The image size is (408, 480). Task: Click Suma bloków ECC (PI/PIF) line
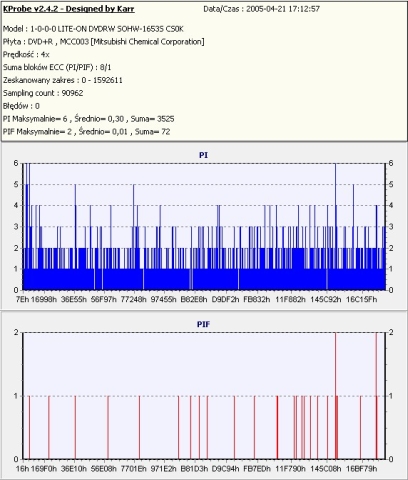tap(57, 68)
